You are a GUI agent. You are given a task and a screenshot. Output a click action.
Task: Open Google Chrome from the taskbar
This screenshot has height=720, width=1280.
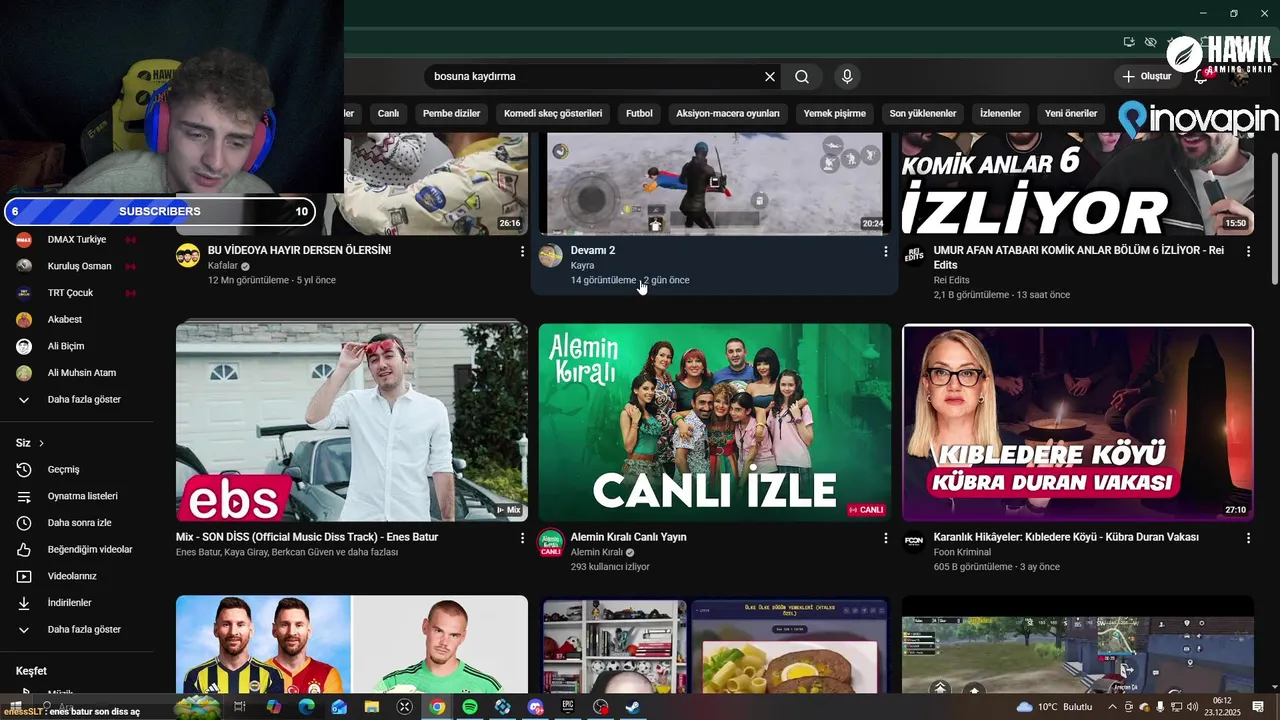coord(437,707)
